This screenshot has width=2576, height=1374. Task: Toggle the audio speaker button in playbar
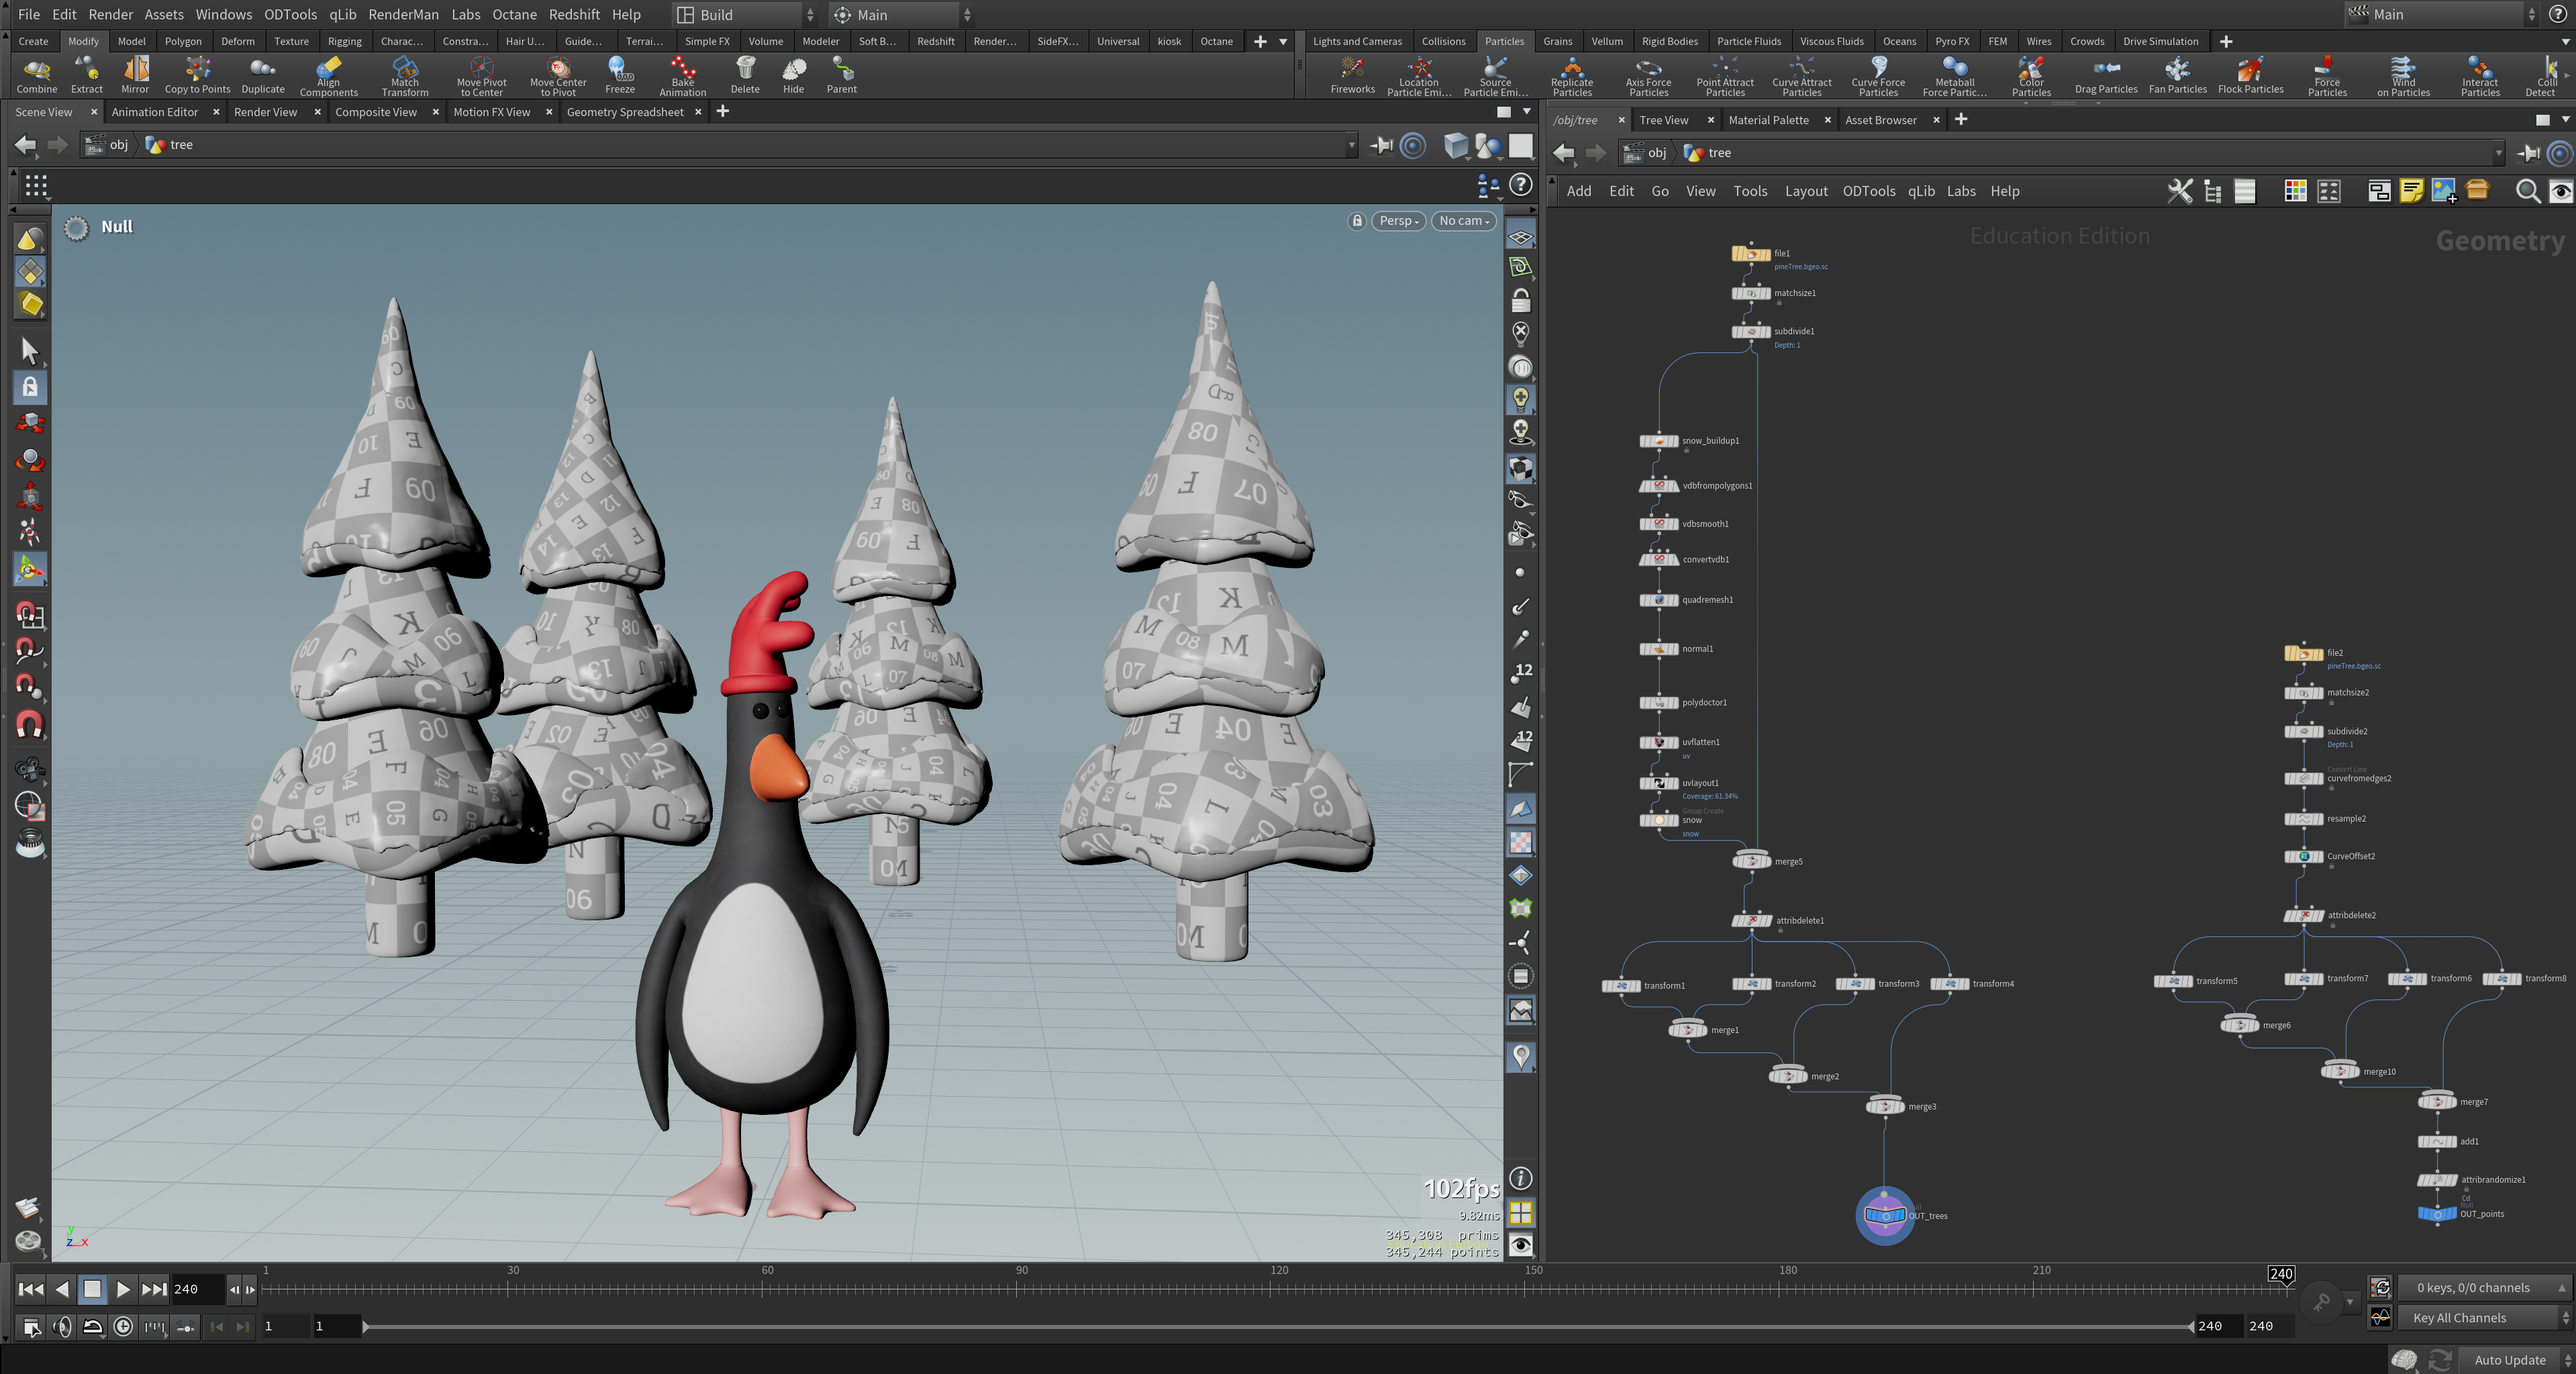coord(62,1327)
